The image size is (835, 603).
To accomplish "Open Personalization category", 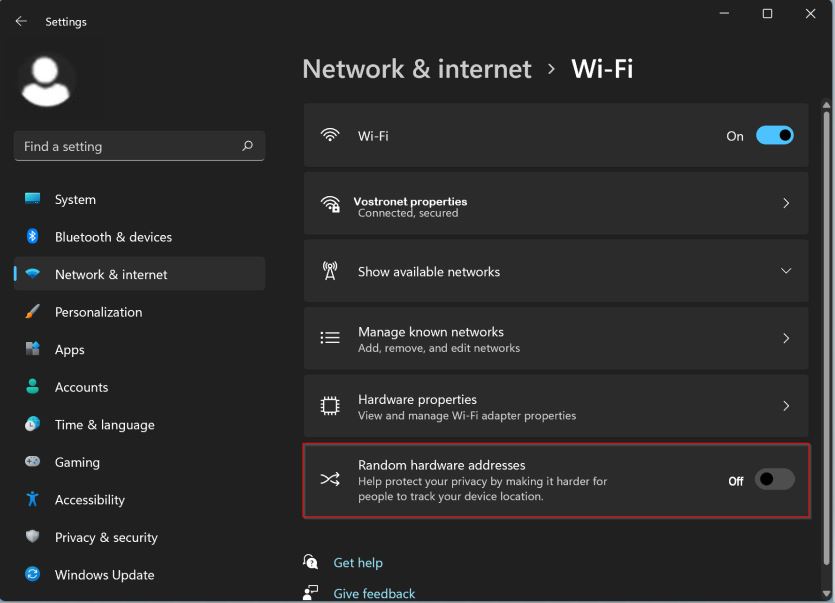I will click(140, 312).
